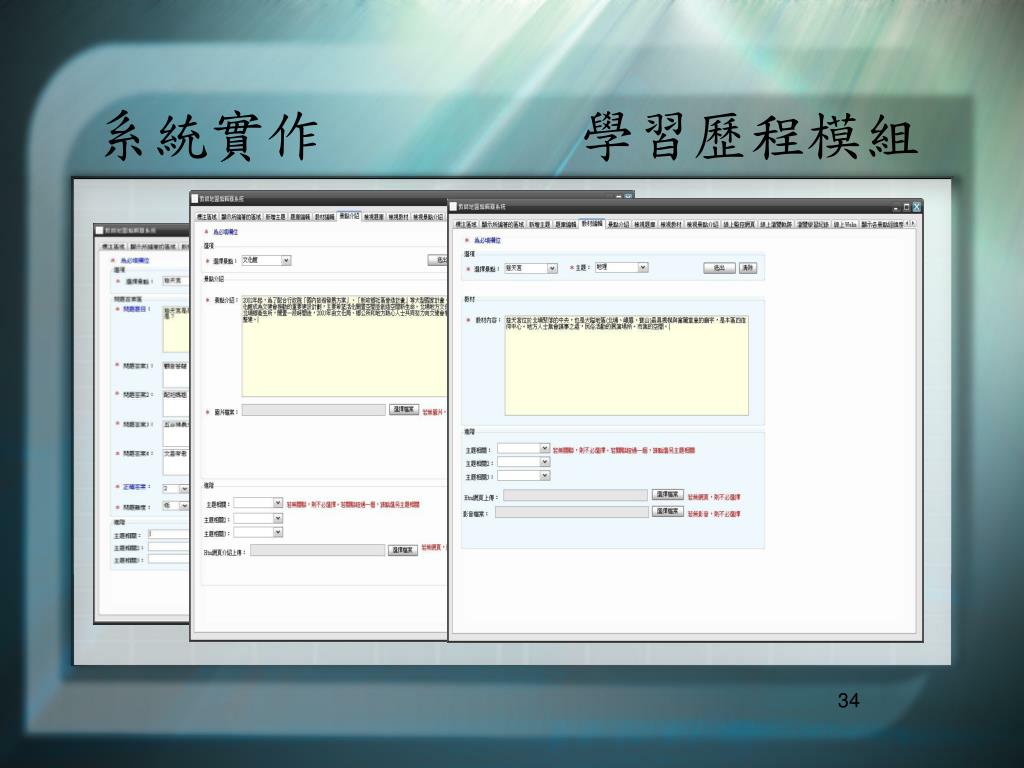Click the 為必填欄位 link in the middle window
The width and height of the screenshot is (1024, 768).
coord(226,232)
